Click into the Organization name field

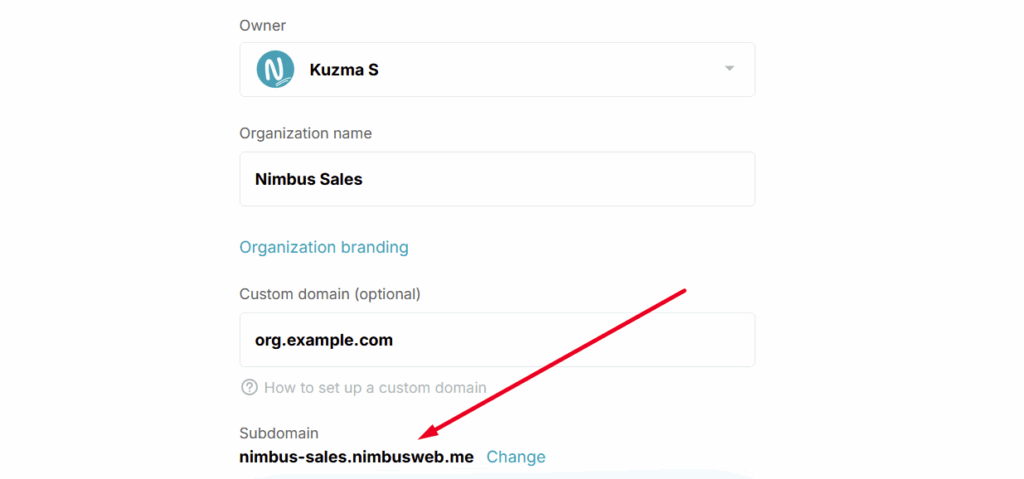[x=497, y=179]
